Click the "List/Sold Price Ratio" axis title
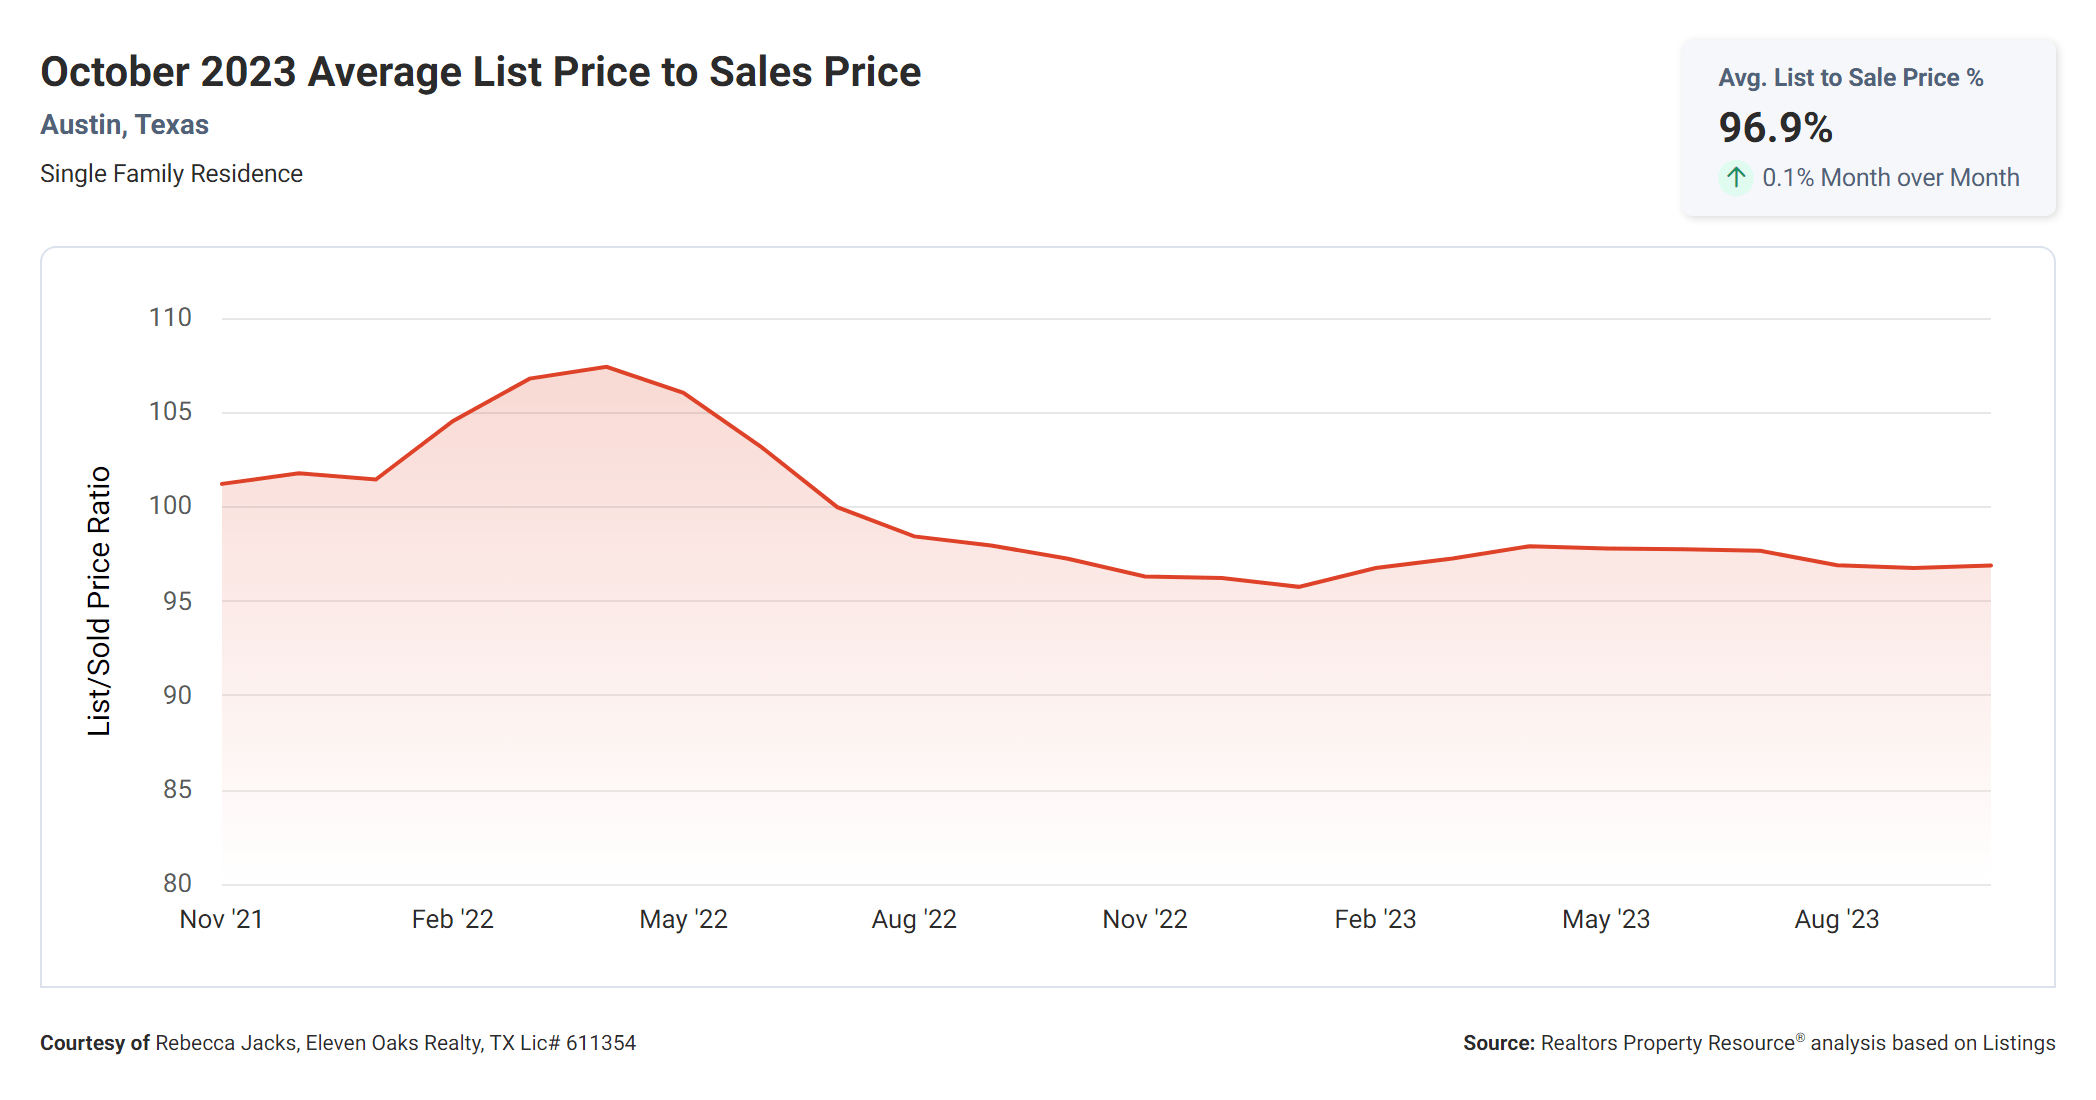Viewport: 2096px width, 1100px height. 98,601
